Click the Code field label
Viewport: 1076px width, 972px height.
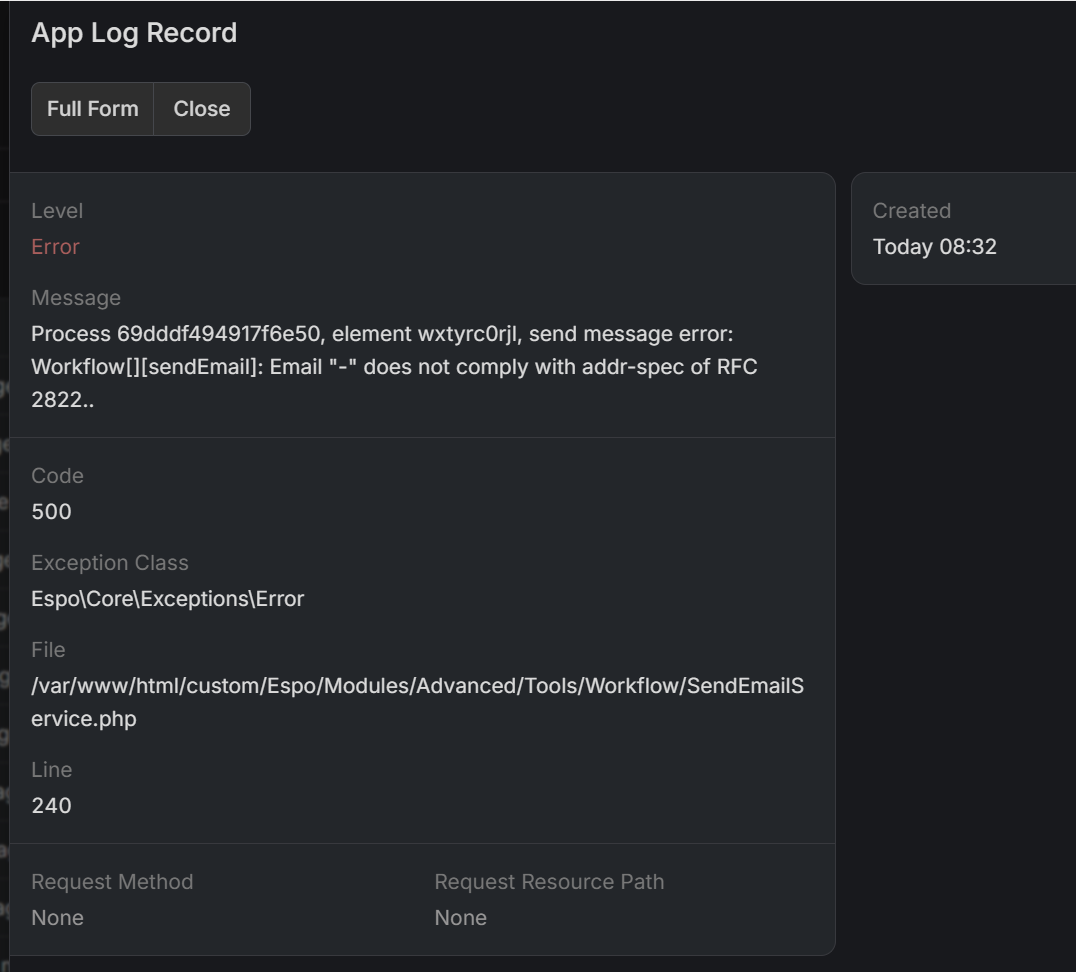coord(57,476)
